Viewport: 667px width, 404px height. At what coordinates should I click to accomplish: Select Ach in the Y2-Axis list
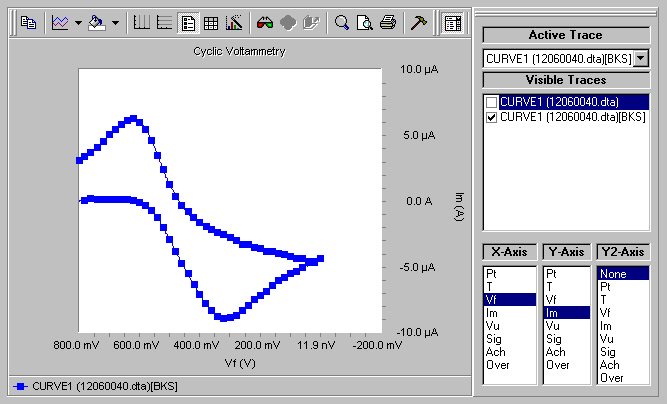point(623,365)
